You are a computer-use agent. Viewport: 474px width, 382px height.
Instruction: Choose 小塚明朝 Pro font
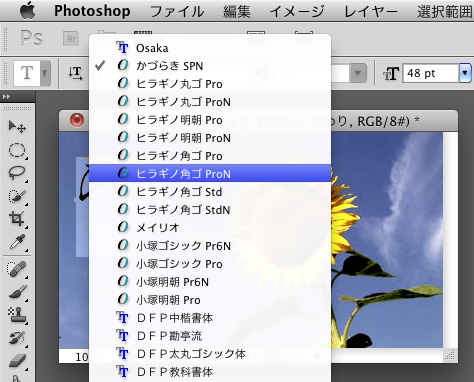pyautogui.click(x=210, y=300)
